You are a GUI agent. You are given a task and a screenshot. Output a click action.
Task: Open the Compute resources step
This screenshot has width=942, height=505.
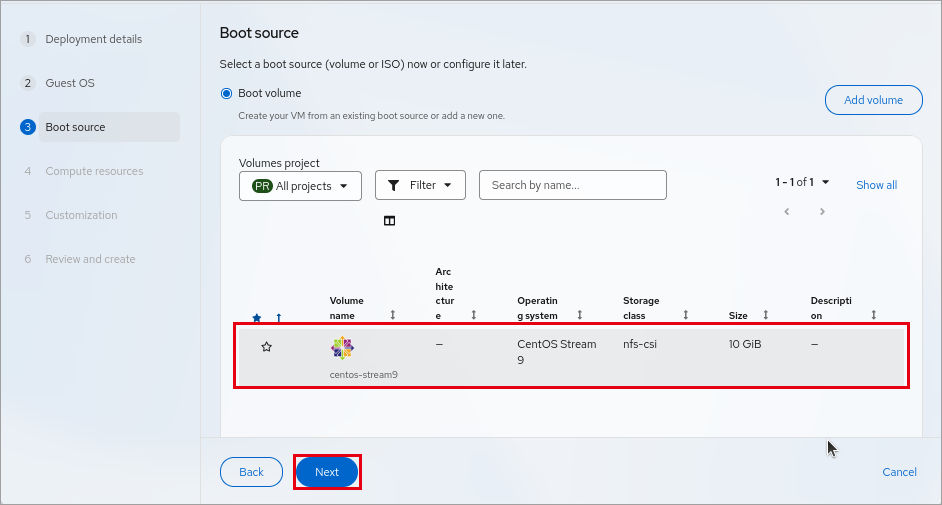[94, 171]
